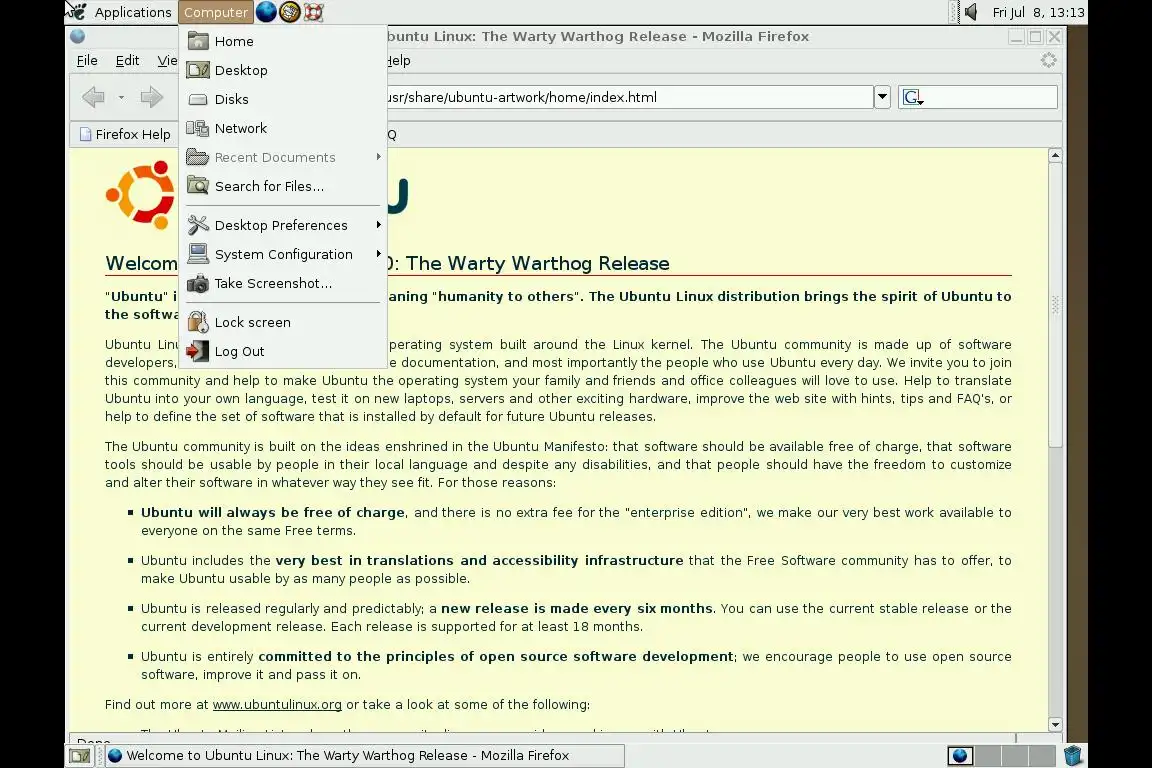Click the Show Desktop button in bottom panel
The image size is (1152, 768).
point(79,756)
